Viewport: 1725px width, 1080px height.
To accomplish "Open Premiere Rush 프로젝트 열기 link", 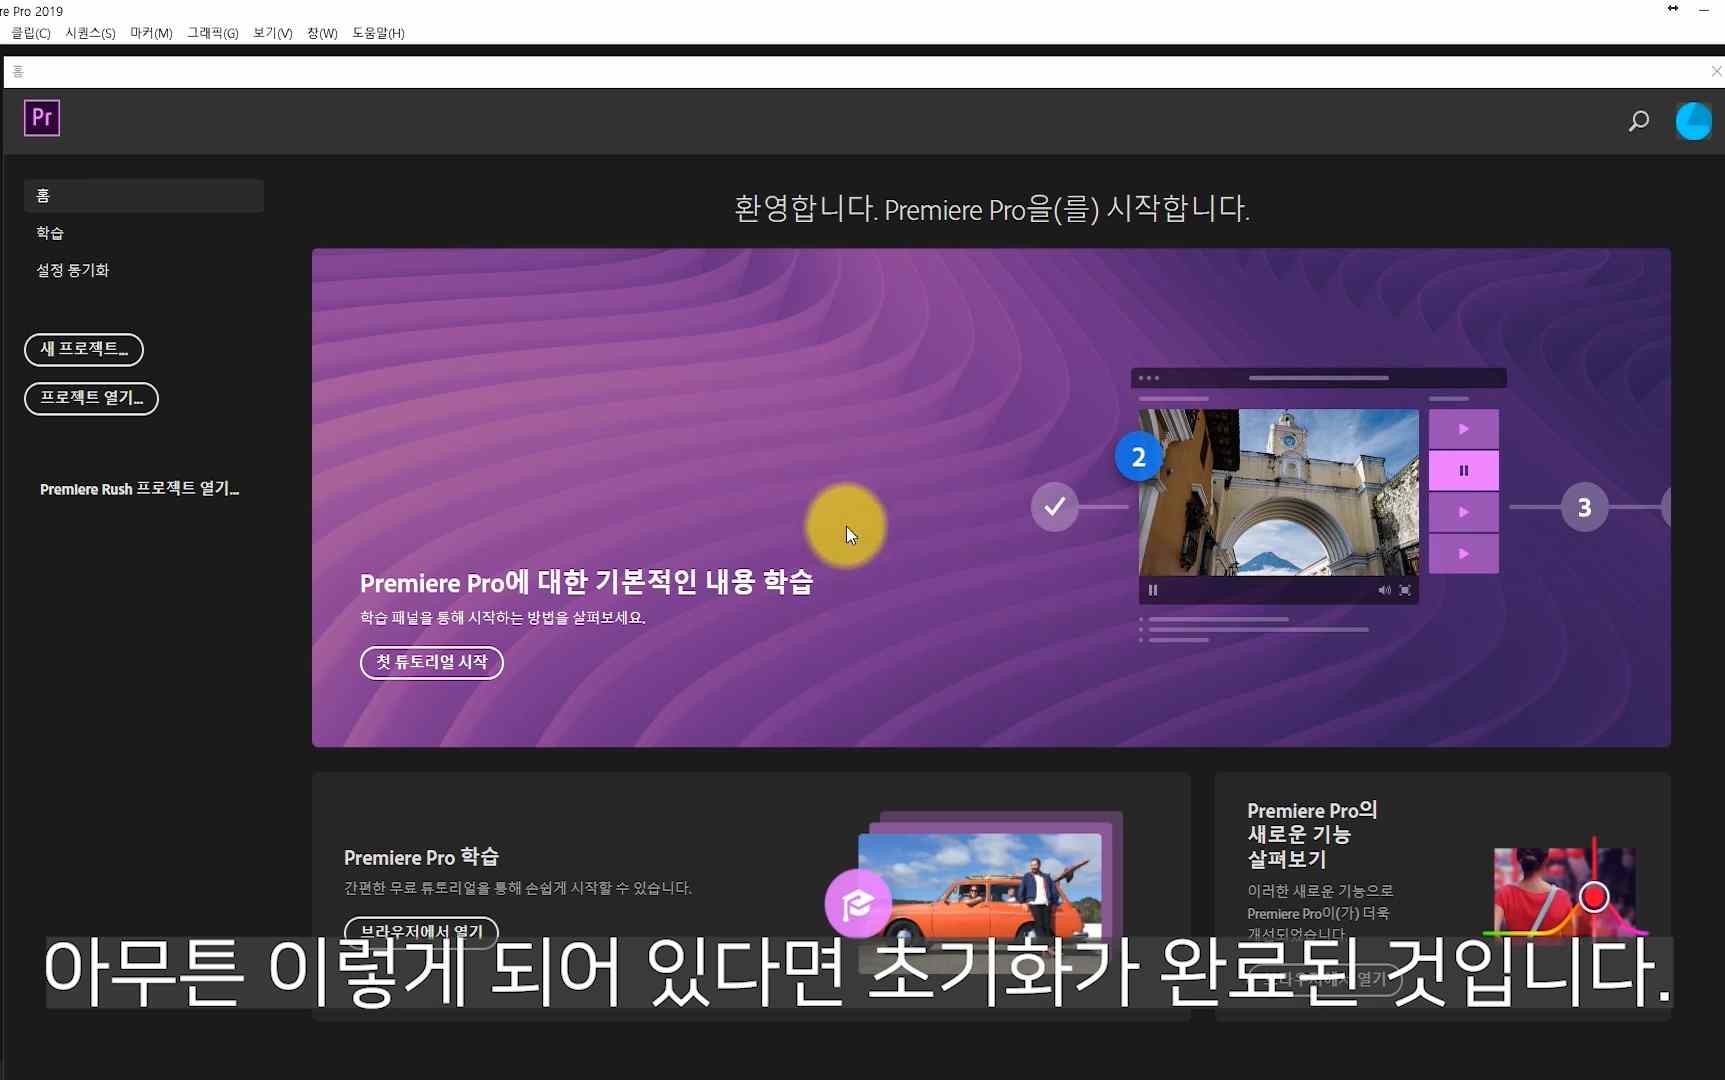I will (139, 489).
